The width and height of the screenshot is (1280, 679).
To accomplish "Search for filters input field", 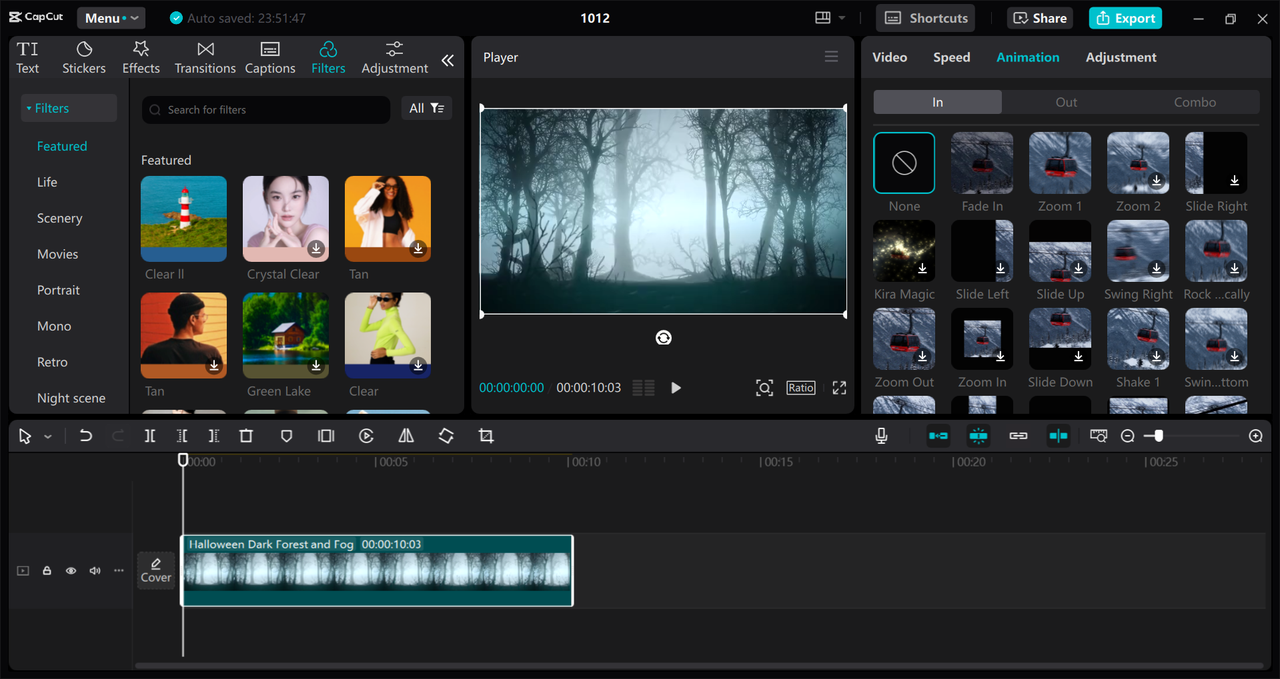I will [x=266, y=110].
